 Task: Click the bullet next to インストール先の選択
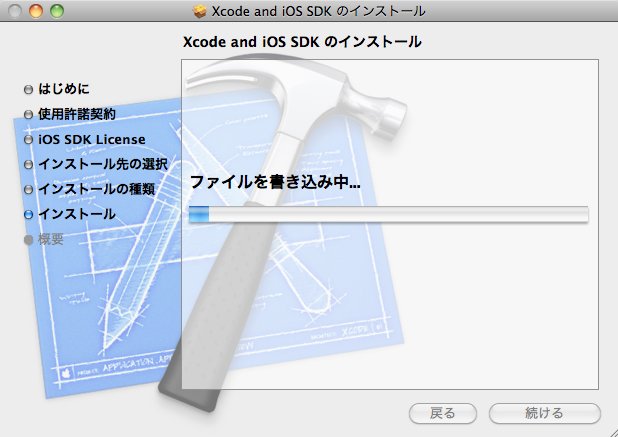tap(28, 165)
